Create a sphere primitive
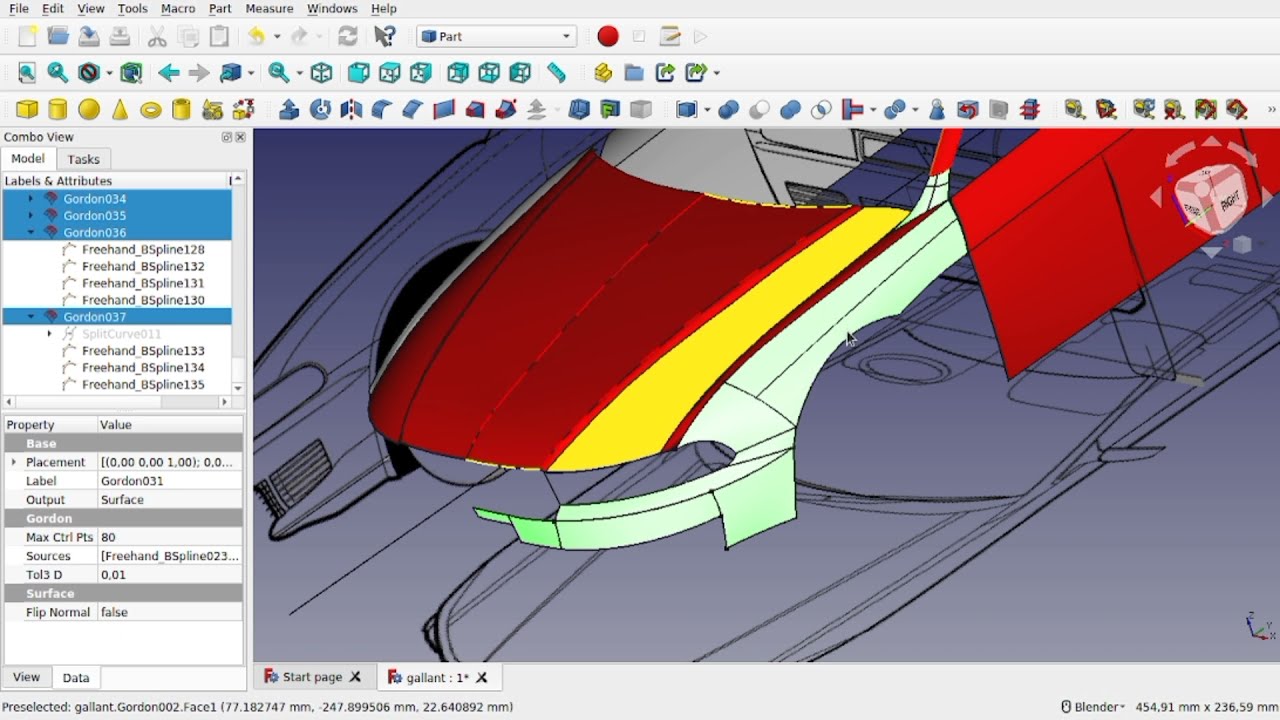Screen dimensions: 1280x720 point(89,109)
